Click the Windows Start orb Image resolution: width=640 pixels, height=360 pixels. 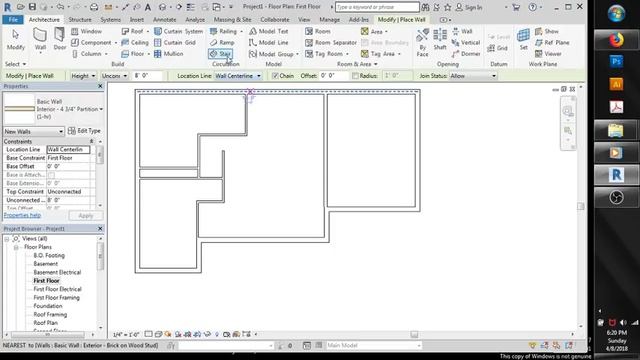tap(616, 13)
